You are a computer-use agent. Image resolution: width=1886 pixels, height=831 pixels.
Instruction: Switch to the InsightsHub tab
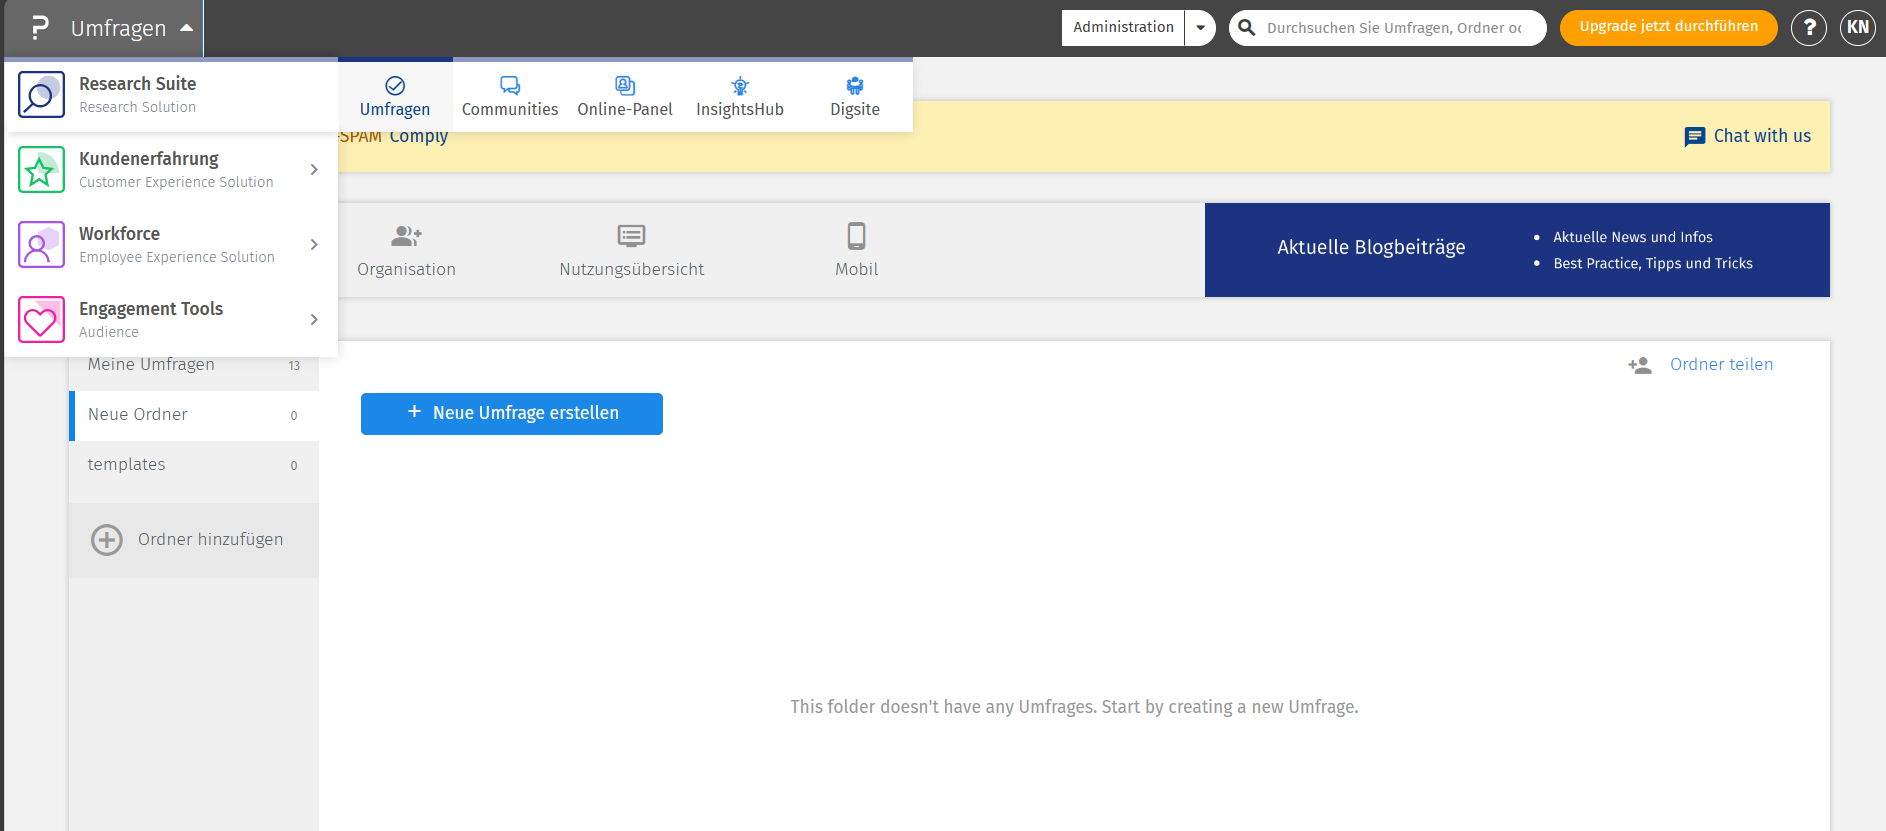[740, 96]
